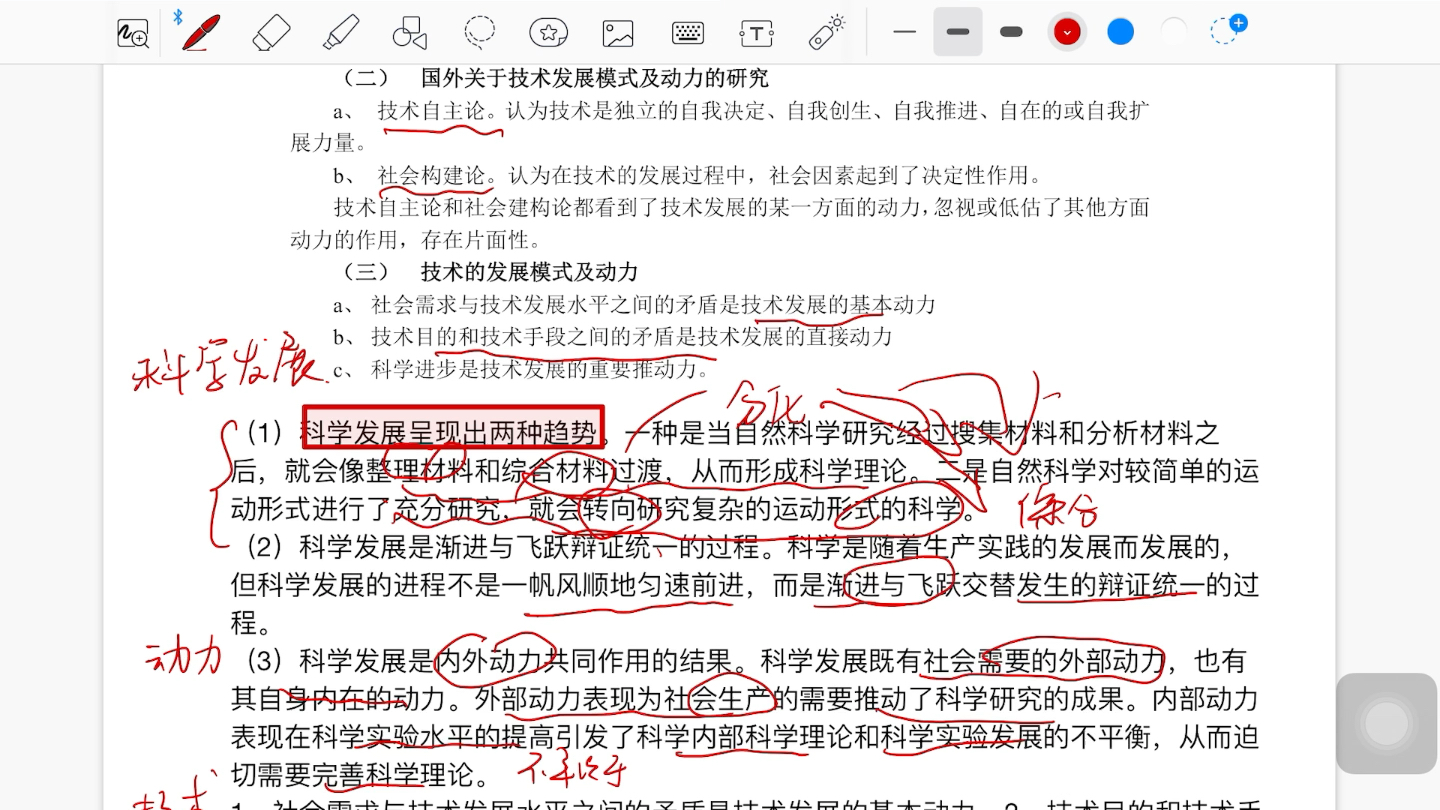Choose the thick stroke width
This screenshot has width=1440, height=810.
point(1011,32)
